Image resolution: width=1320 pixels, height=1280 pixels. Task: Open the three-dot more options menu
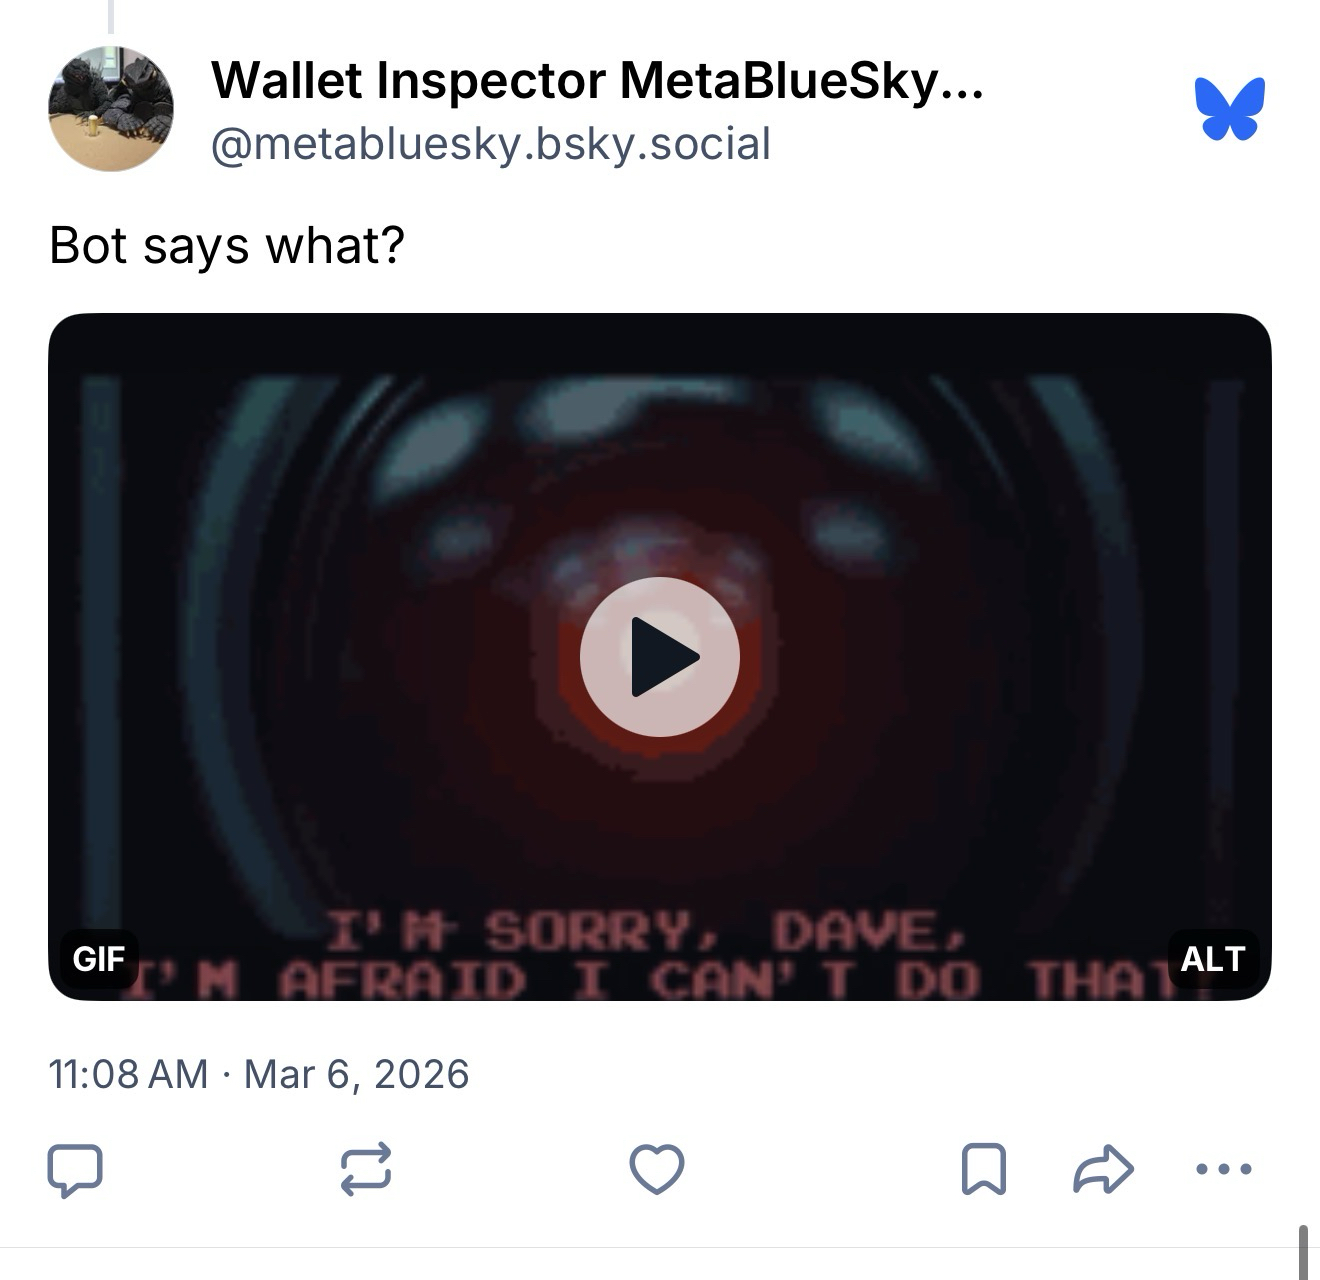(1223, 1168)
